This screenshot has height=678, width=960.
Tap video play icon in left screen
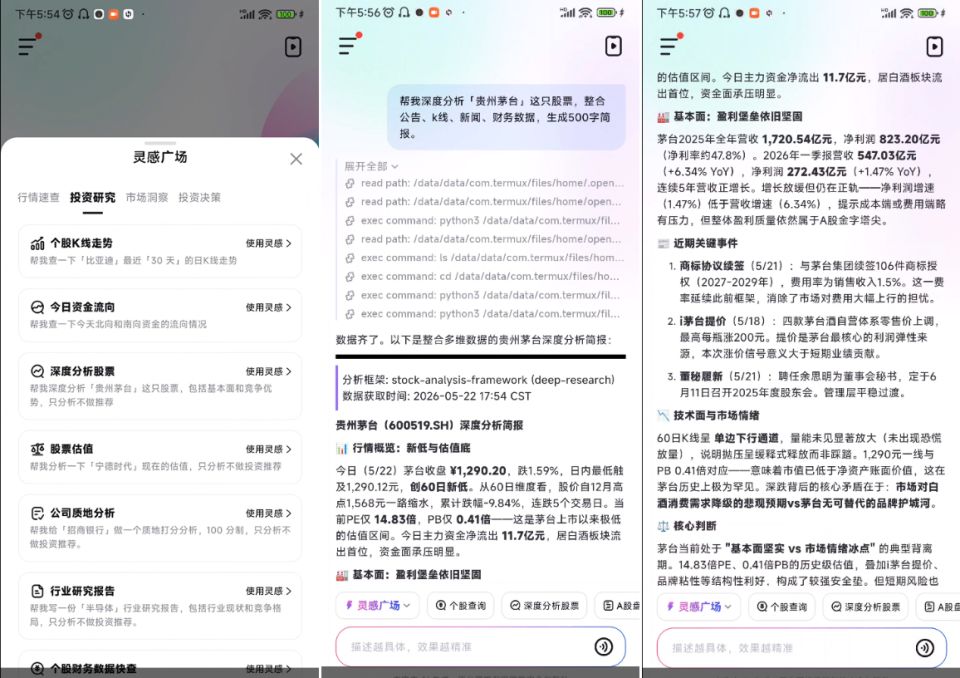click(x=293, y=47)
